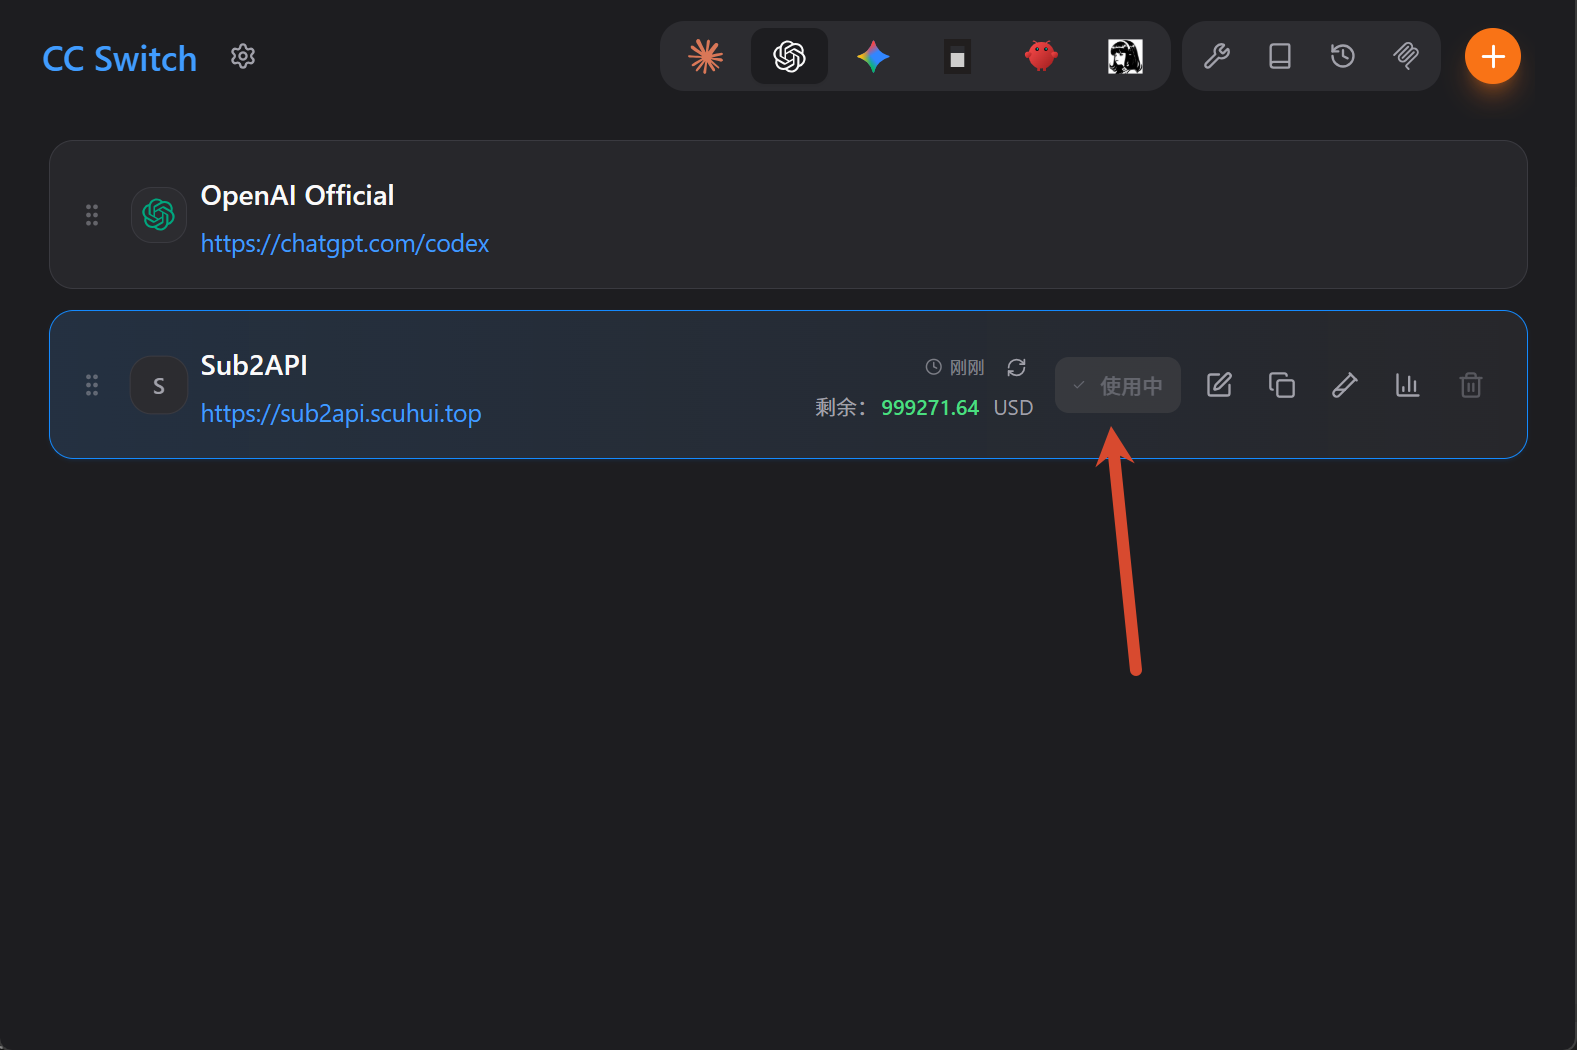Delete the Sub2API provider

1471,385
